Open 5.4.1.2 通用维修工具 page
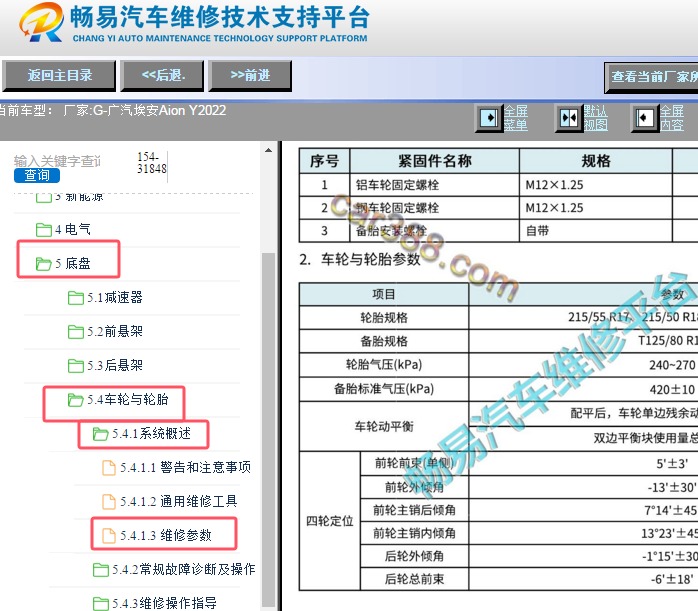 tap(179, 501)
